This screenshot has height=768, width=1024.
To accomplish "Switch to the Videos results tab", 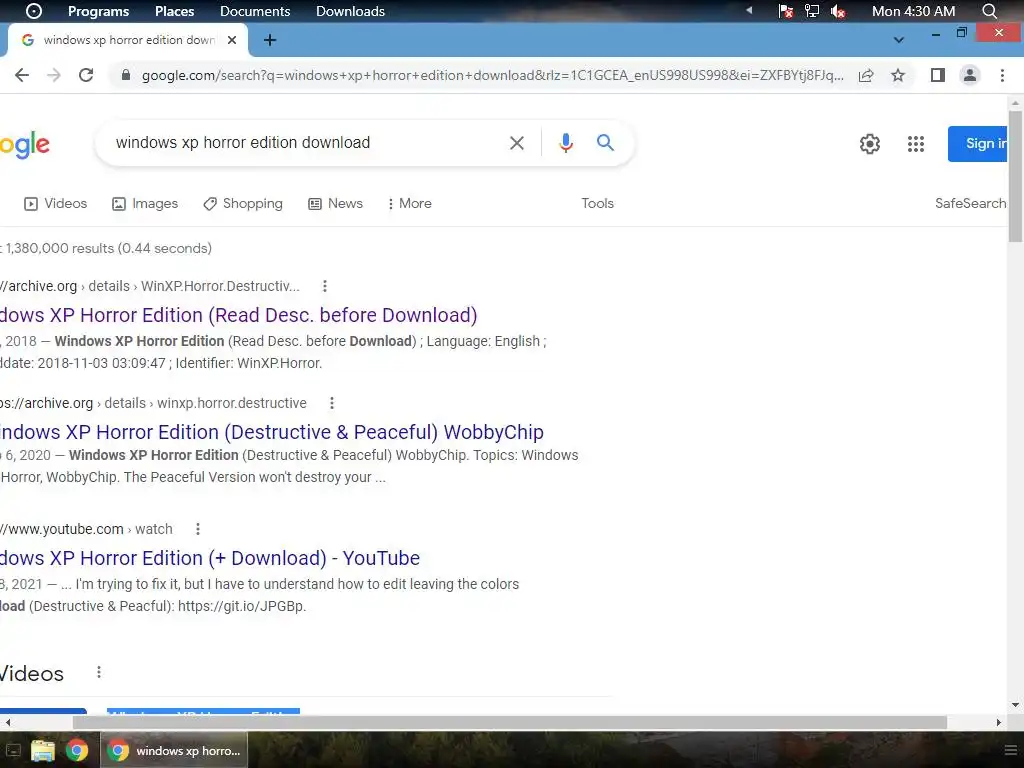I will click(x=56, y=204).
